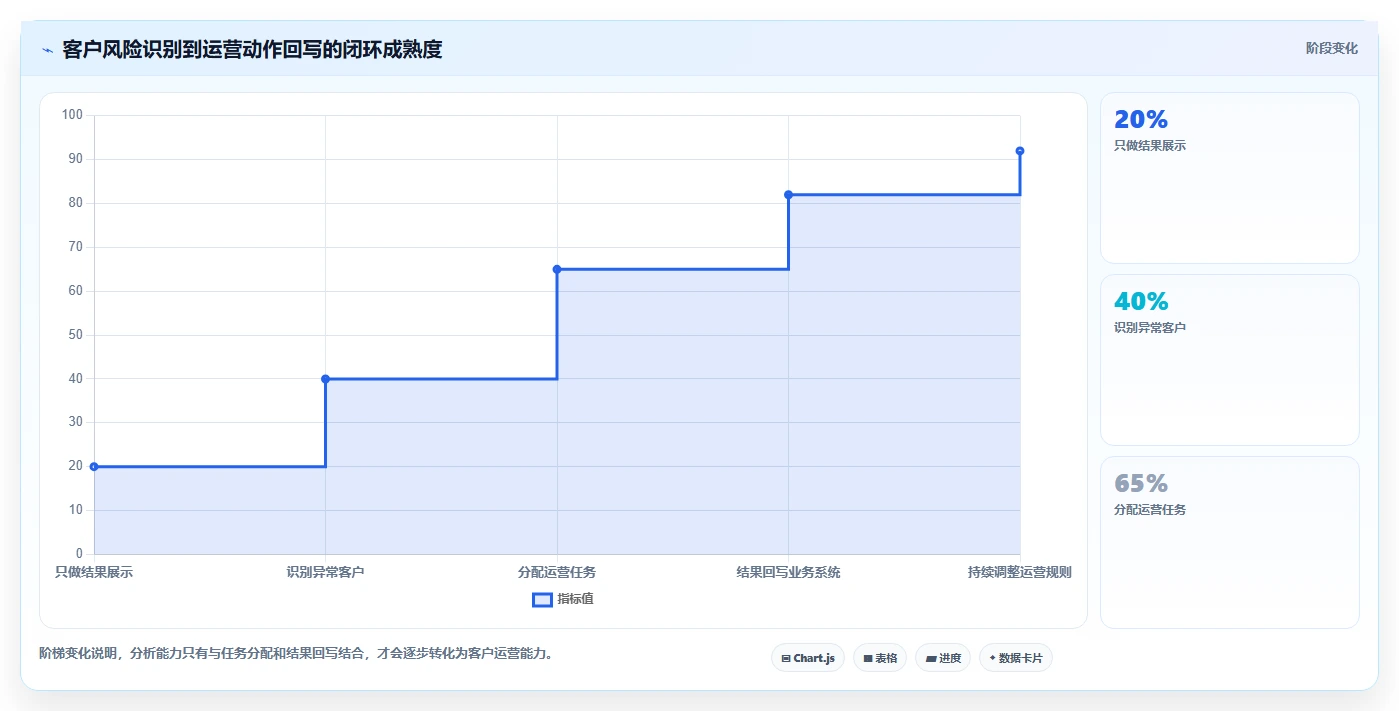Click the 结果回写业务系统 x-axis label
The width and height of the screenshot is (1399, 711).
click(788, 572)
